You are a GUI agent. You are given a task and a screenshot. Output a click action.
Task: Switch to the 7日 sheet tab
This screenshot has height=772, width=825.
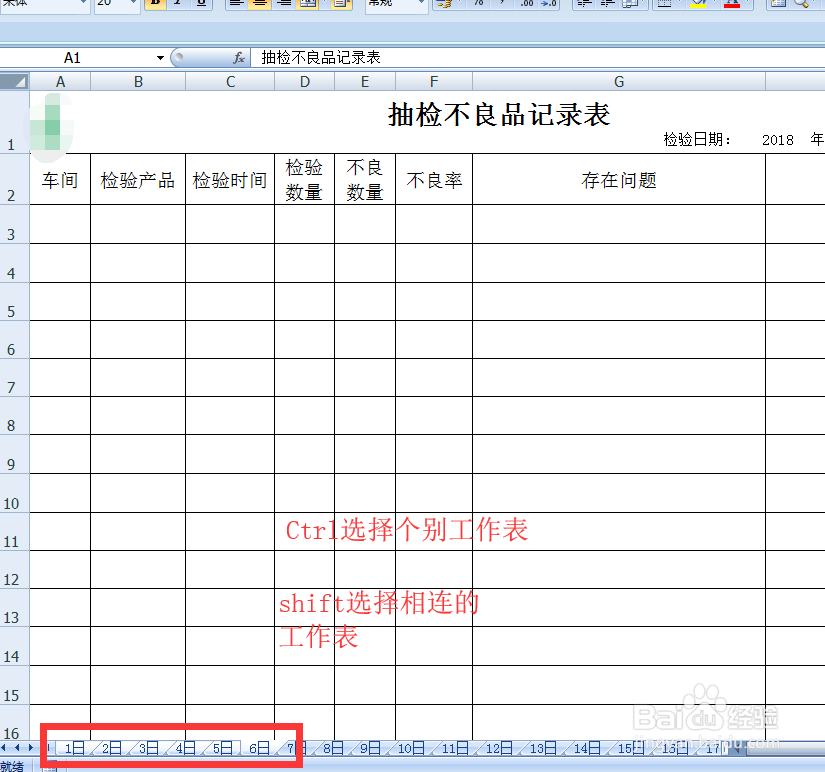tap(295, 746)
